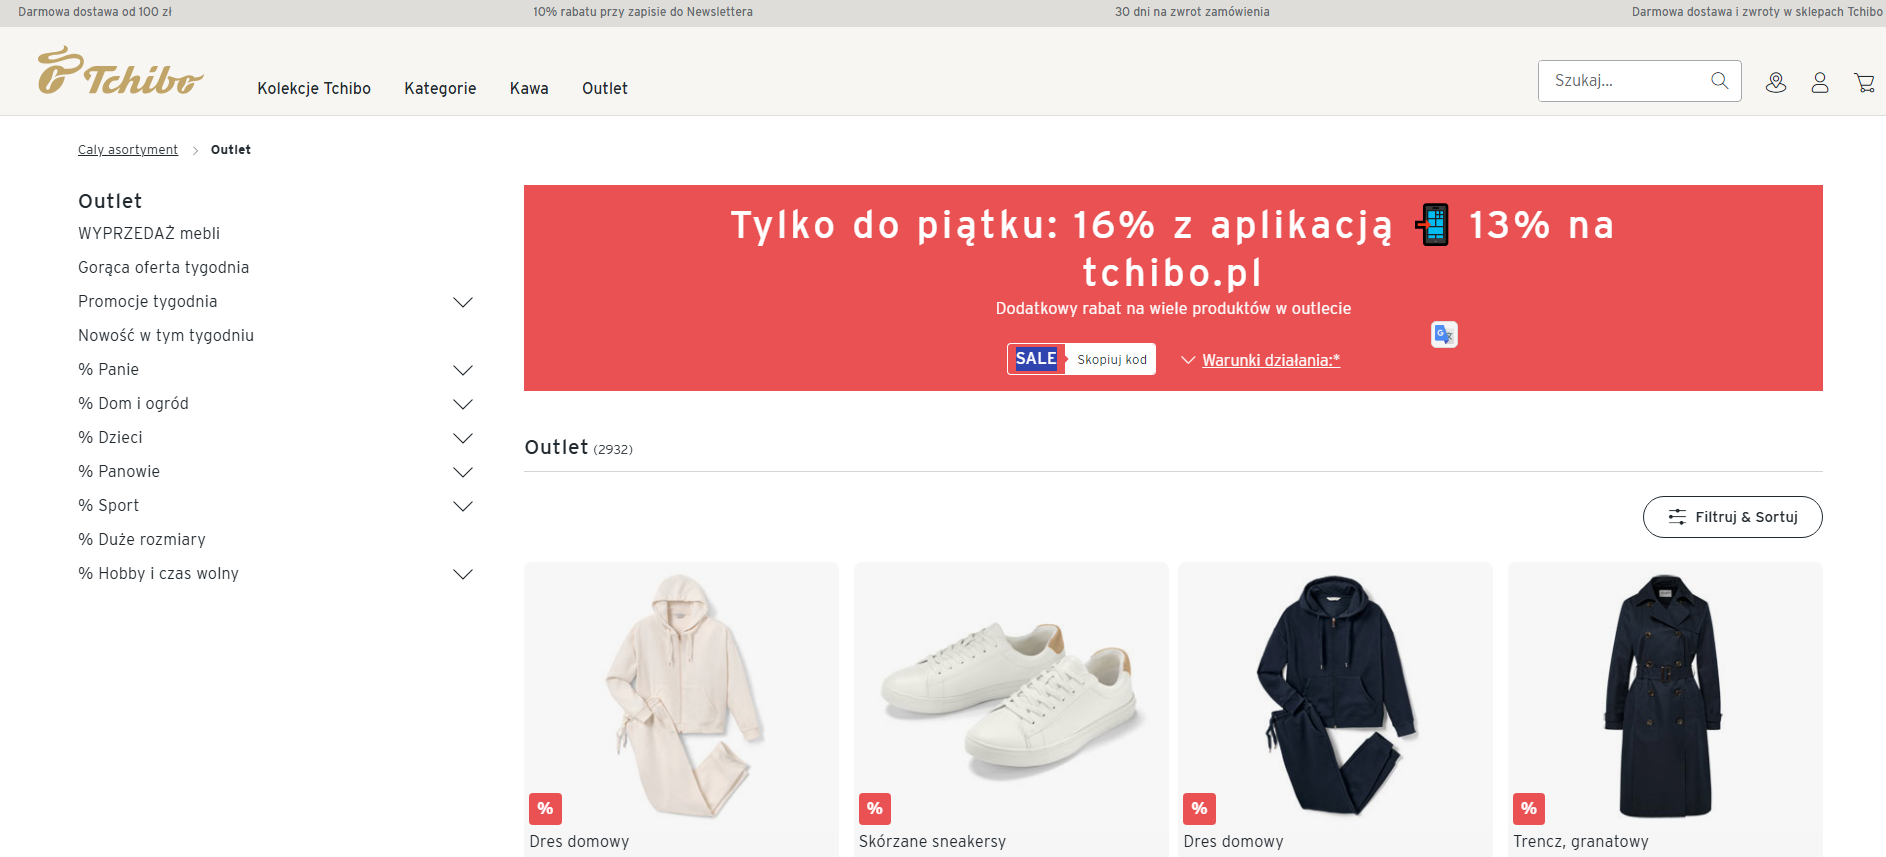Viewport: 1886px width, 857px height.
Task: Expand % Hobby i czas wolny
Action: tap(463, 574)
